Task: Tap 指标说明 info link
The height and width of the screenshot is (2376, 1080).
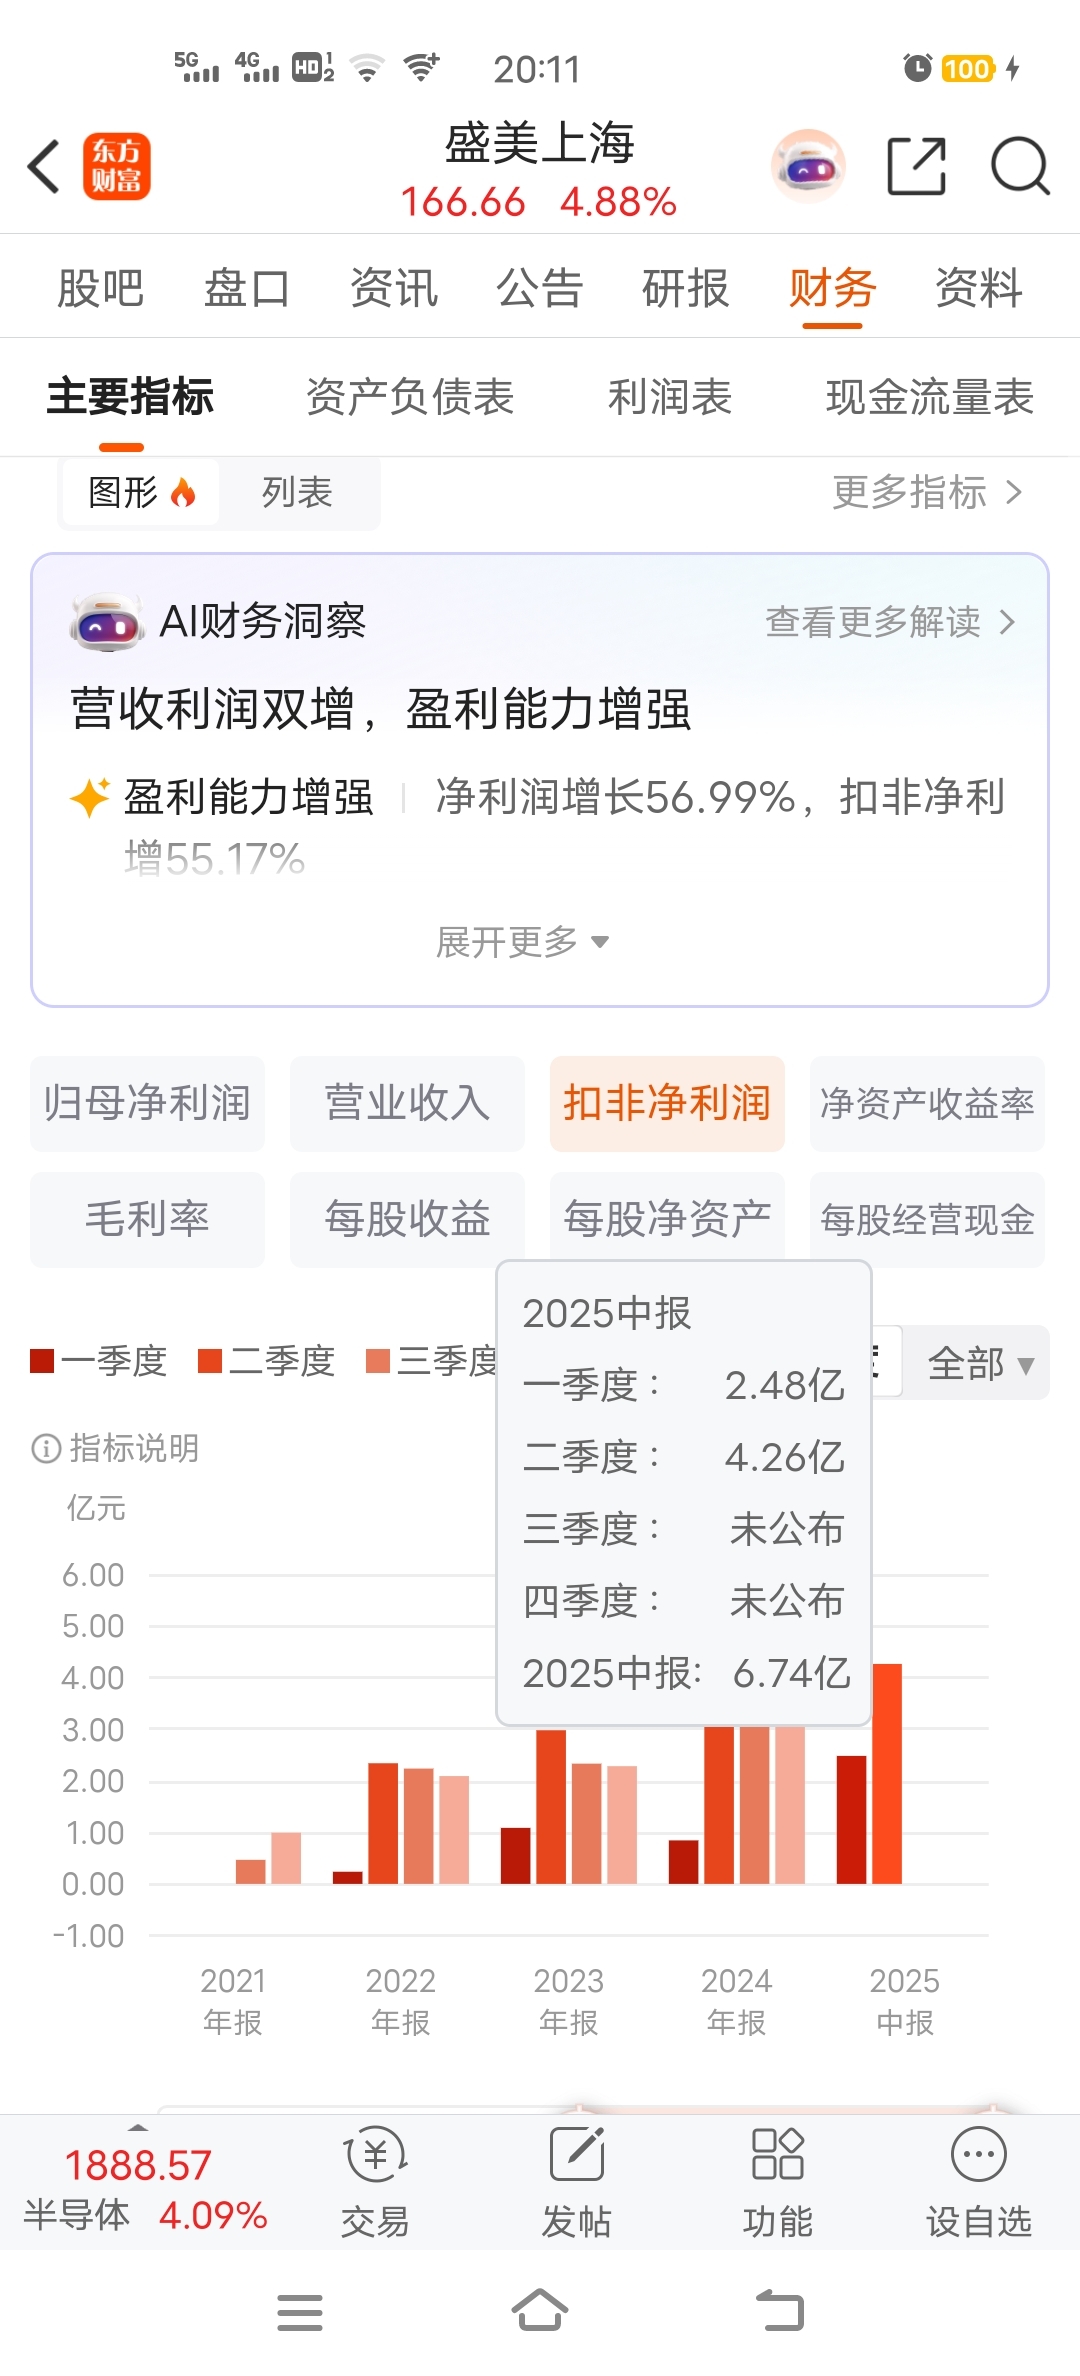Action: [x=115, y=1448]
